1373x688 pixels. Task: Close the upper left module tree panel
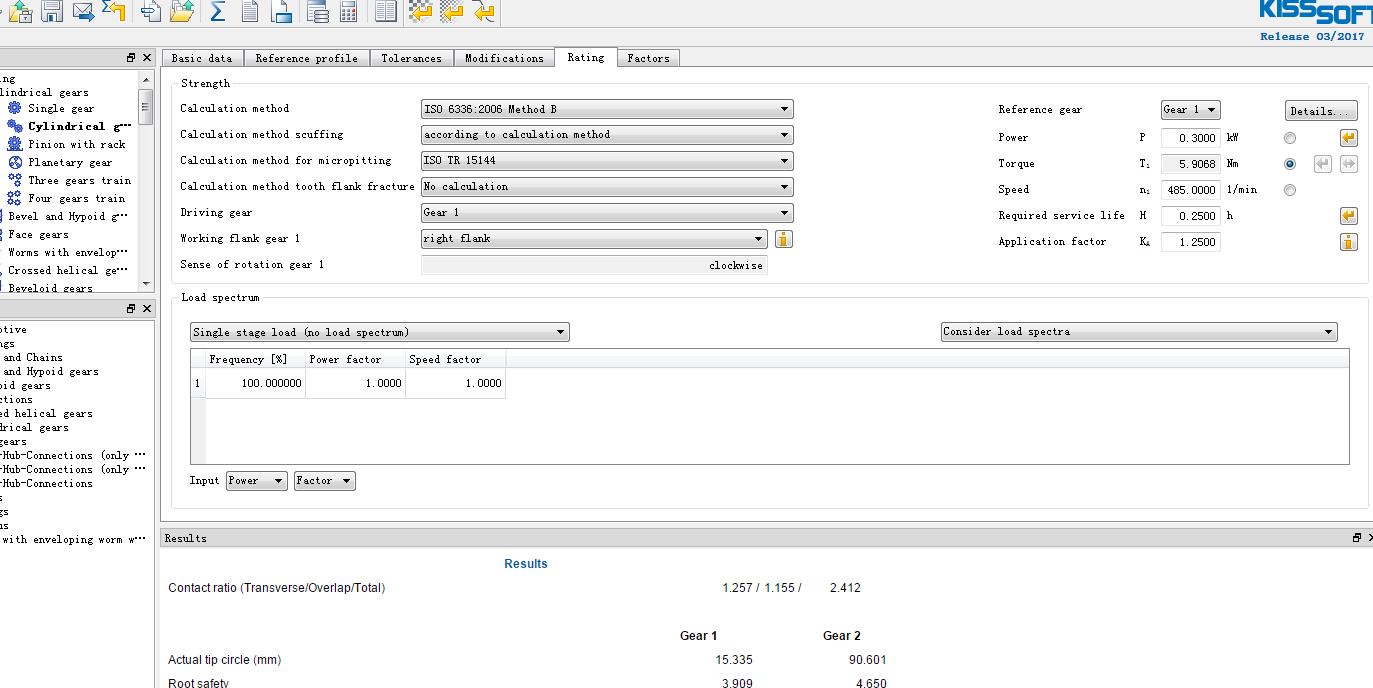coord(147,58)
